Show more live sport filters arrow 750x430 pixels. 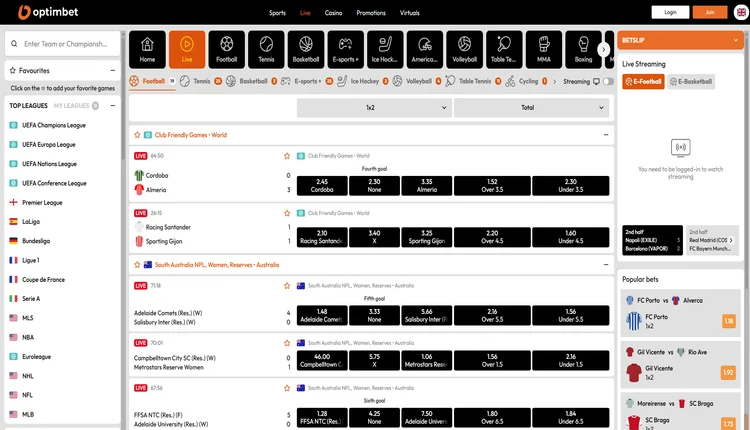click(554, 81)
